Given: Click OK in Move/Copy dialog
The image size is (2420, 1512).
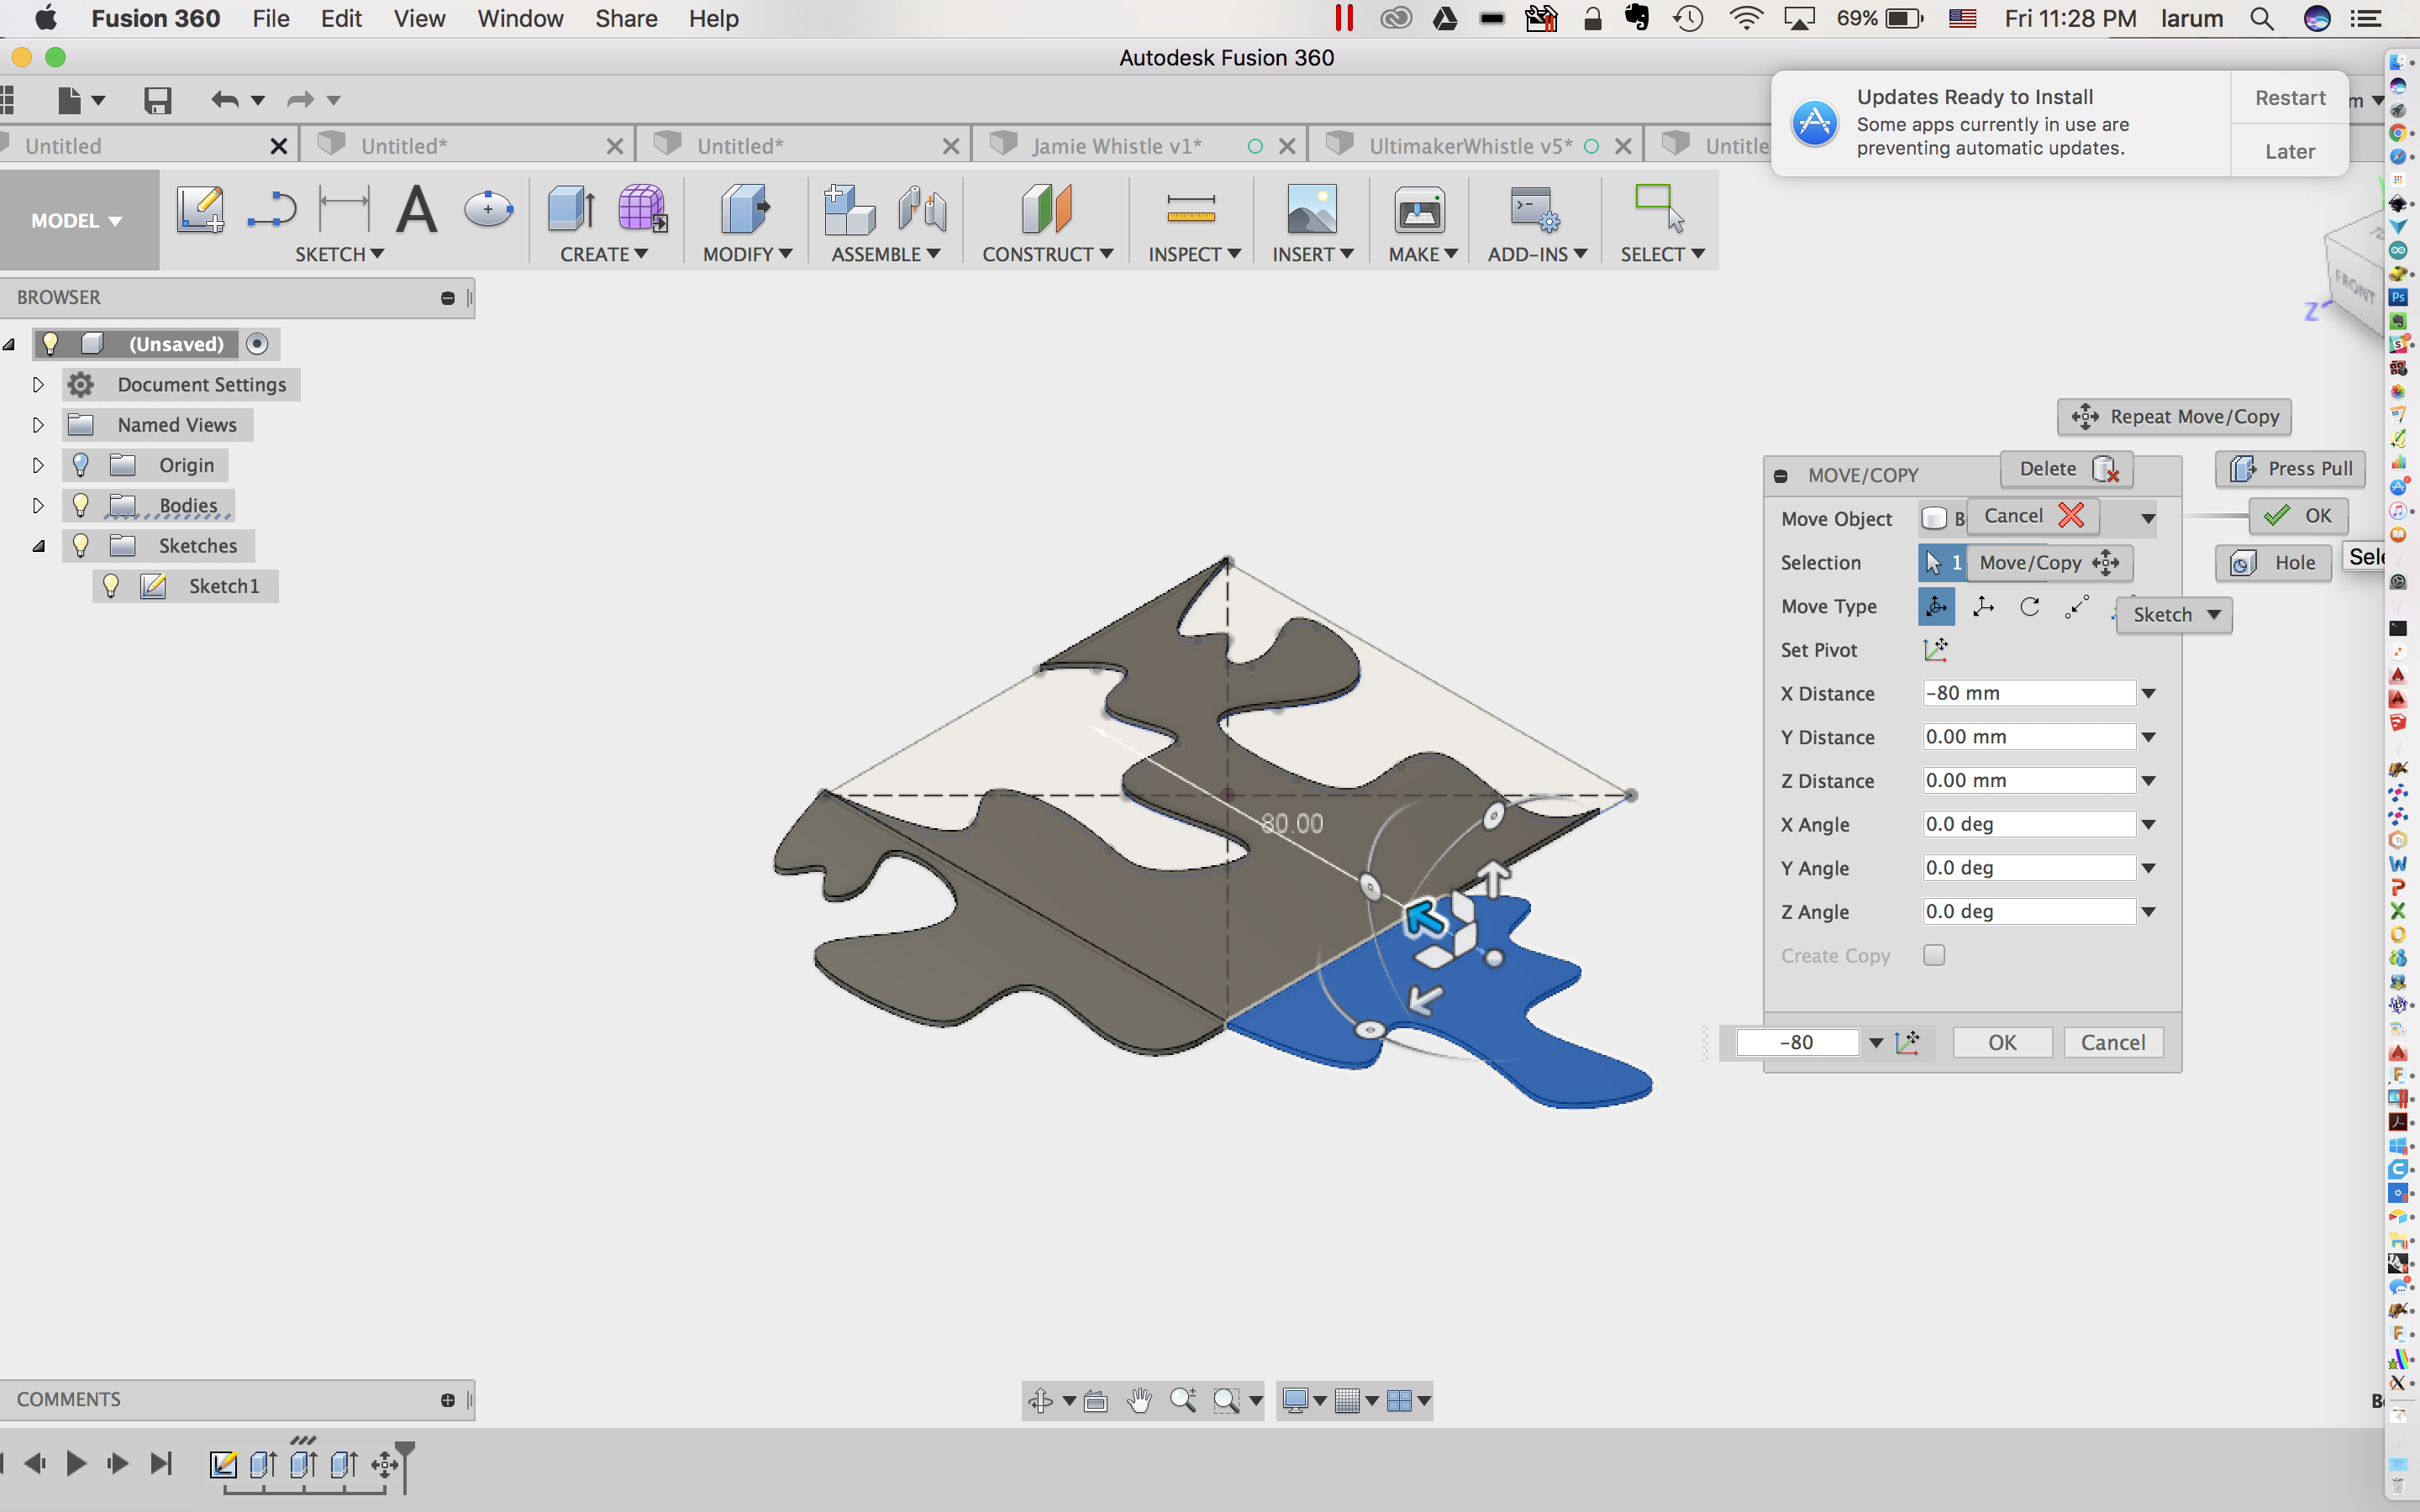Looking at the screenshot, I should point(2002,1042).
